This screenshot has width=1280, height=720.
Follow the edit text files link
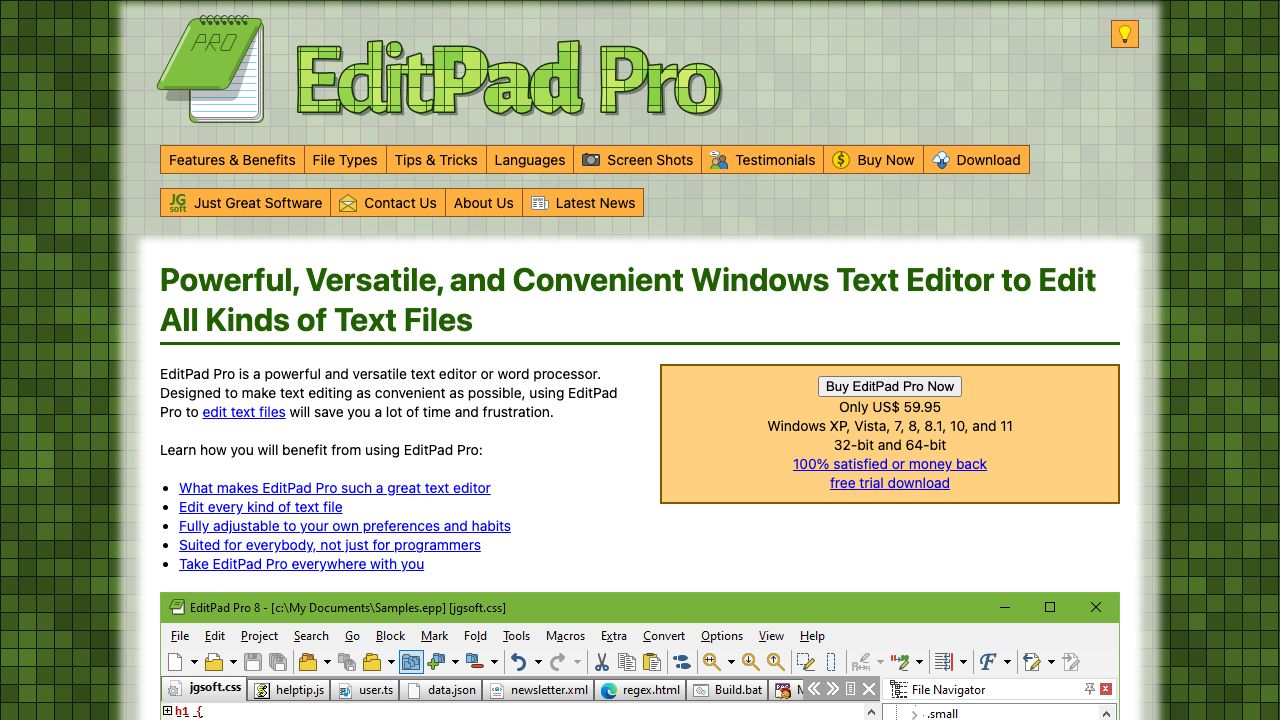click(x=244, y=412)
